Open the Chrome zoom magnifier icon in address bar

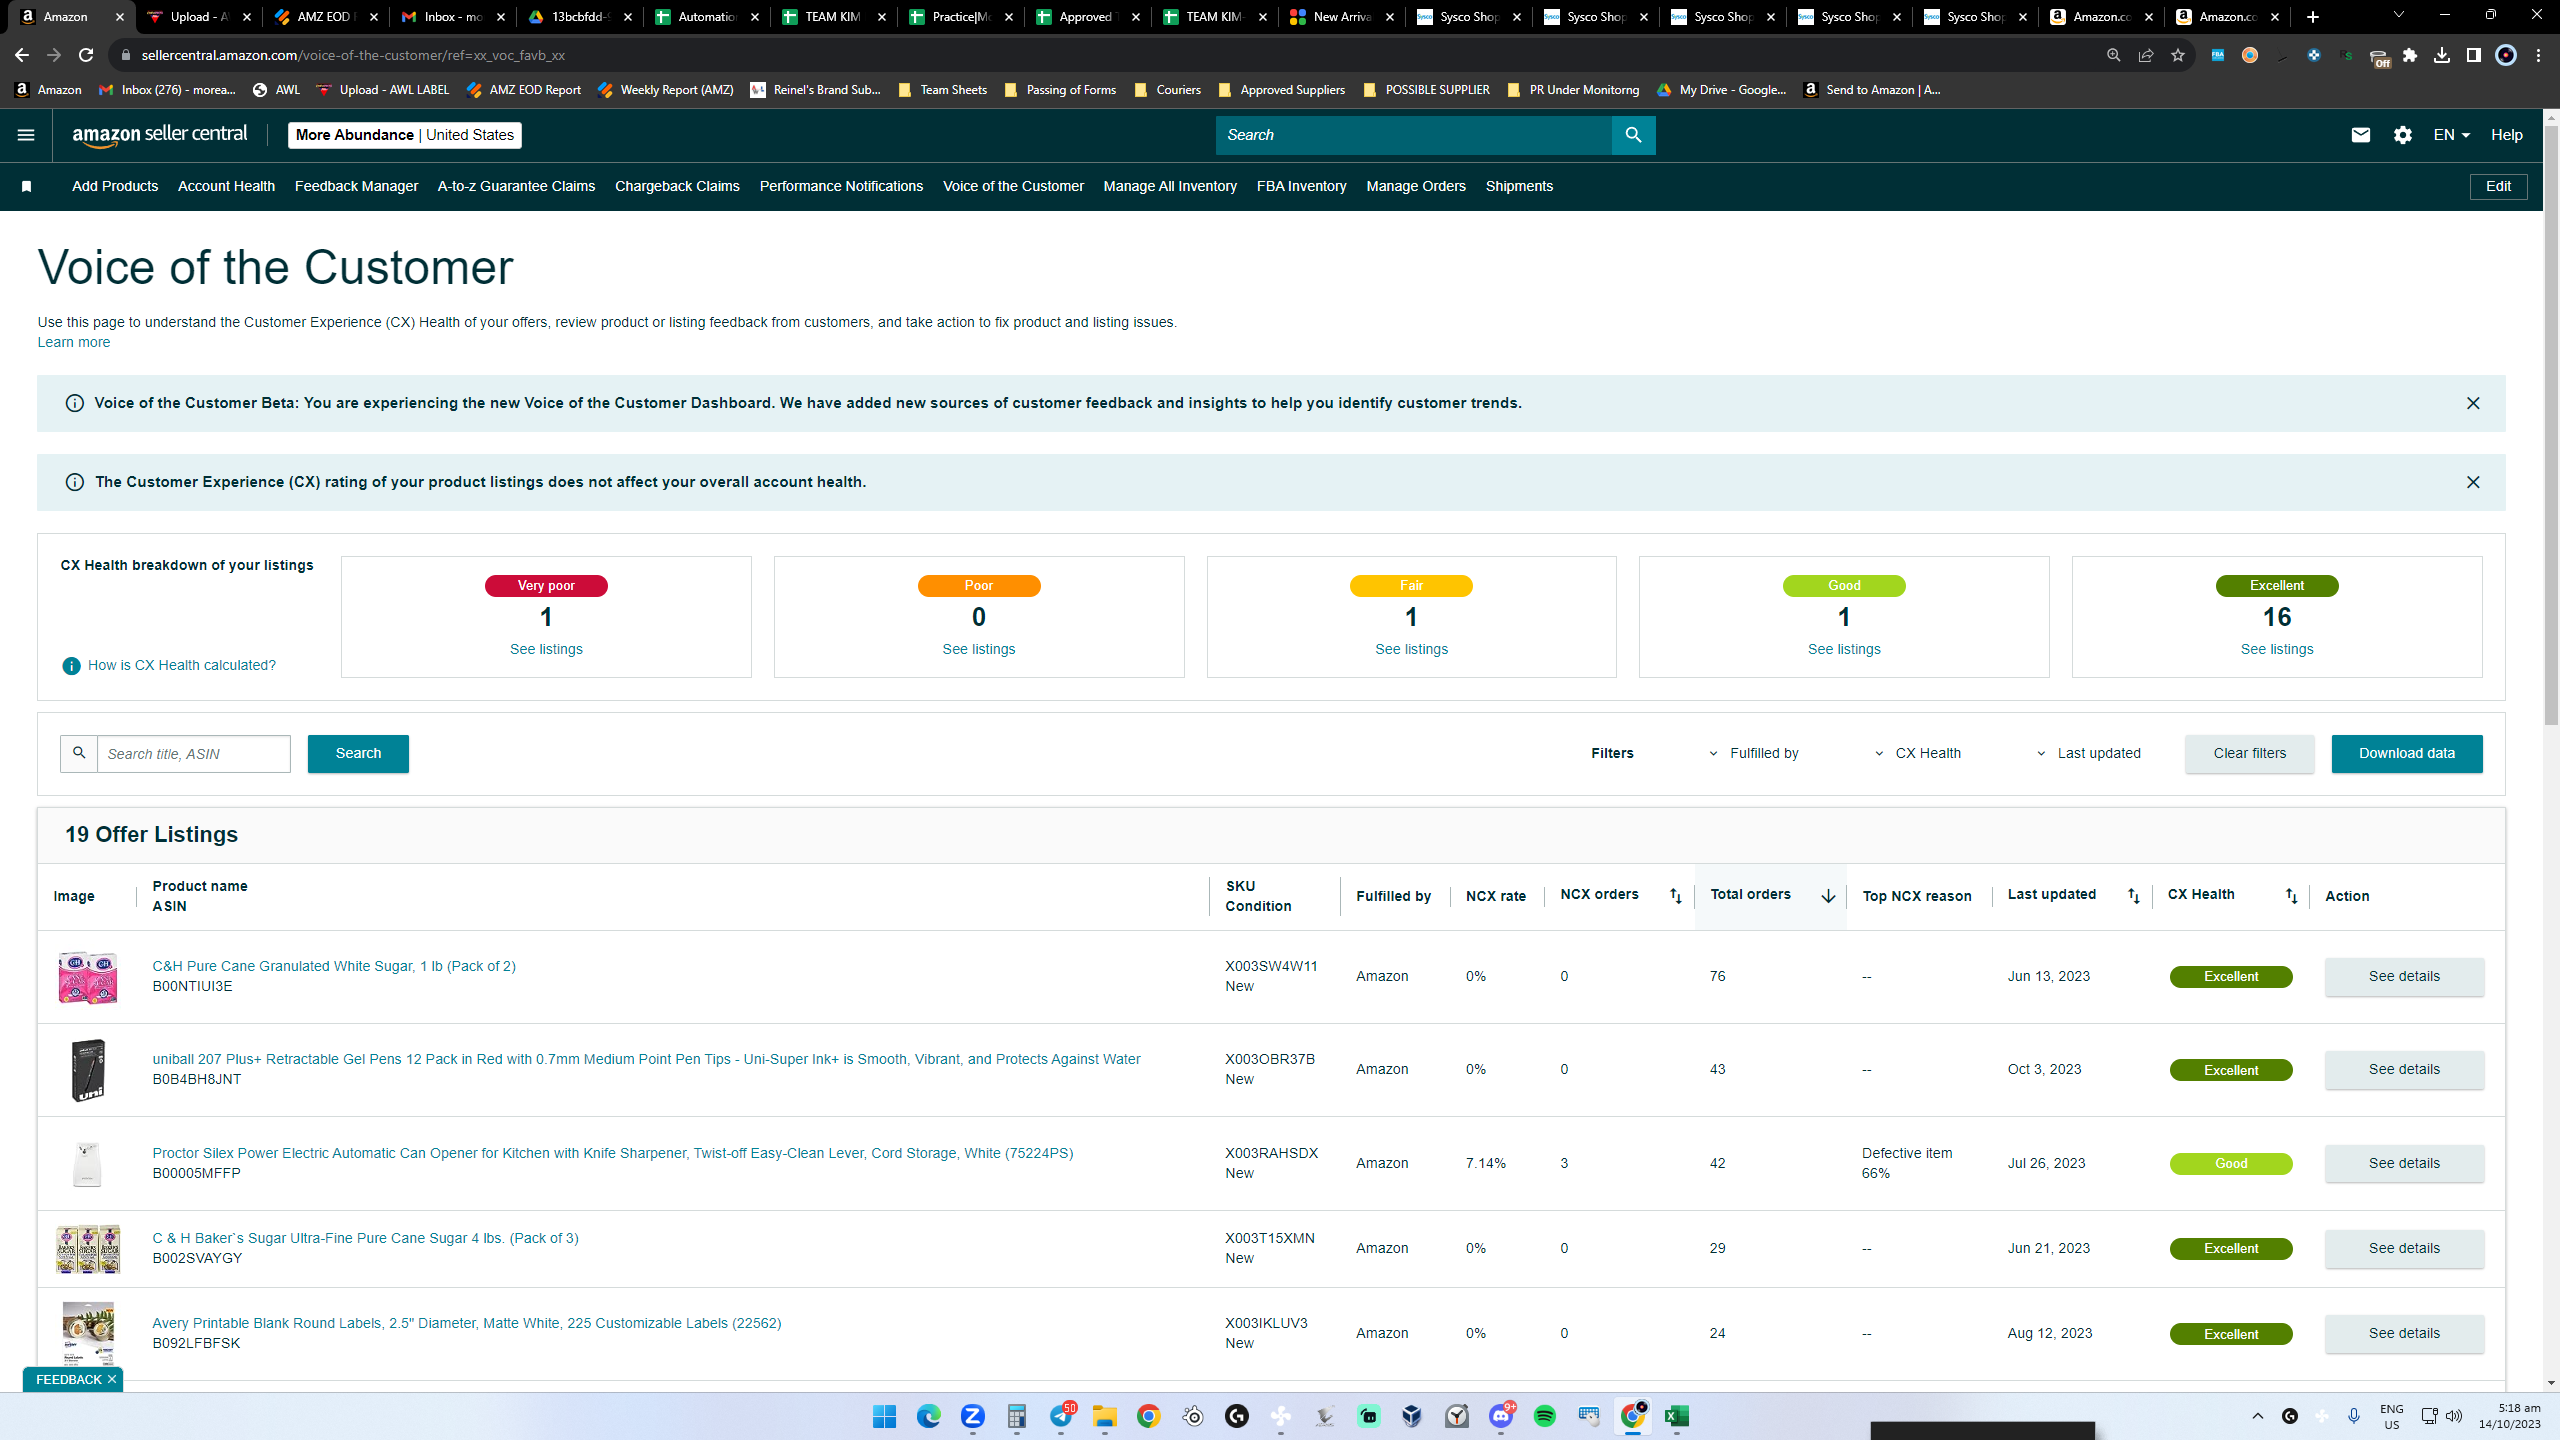pos(2114,55)
